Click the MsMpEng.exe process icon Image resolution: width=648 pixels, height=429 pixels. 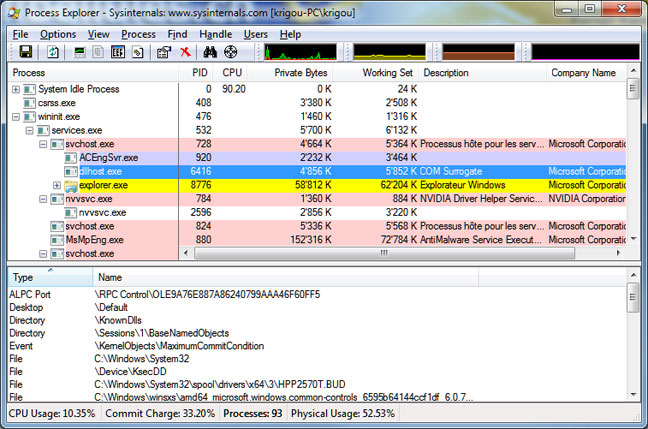coord(57,240)
